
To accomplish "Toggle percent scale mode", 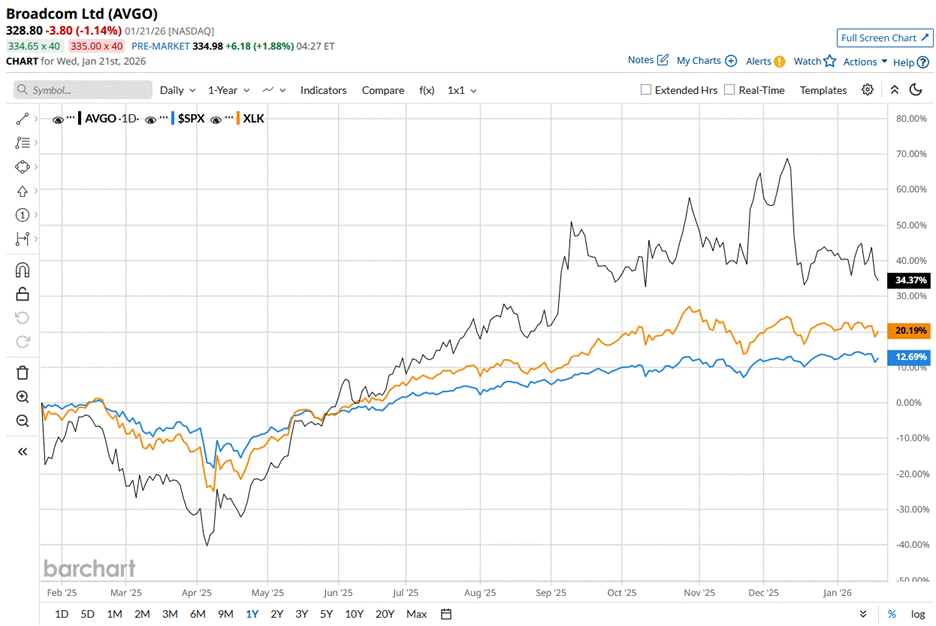I will [x=892, y=614].
